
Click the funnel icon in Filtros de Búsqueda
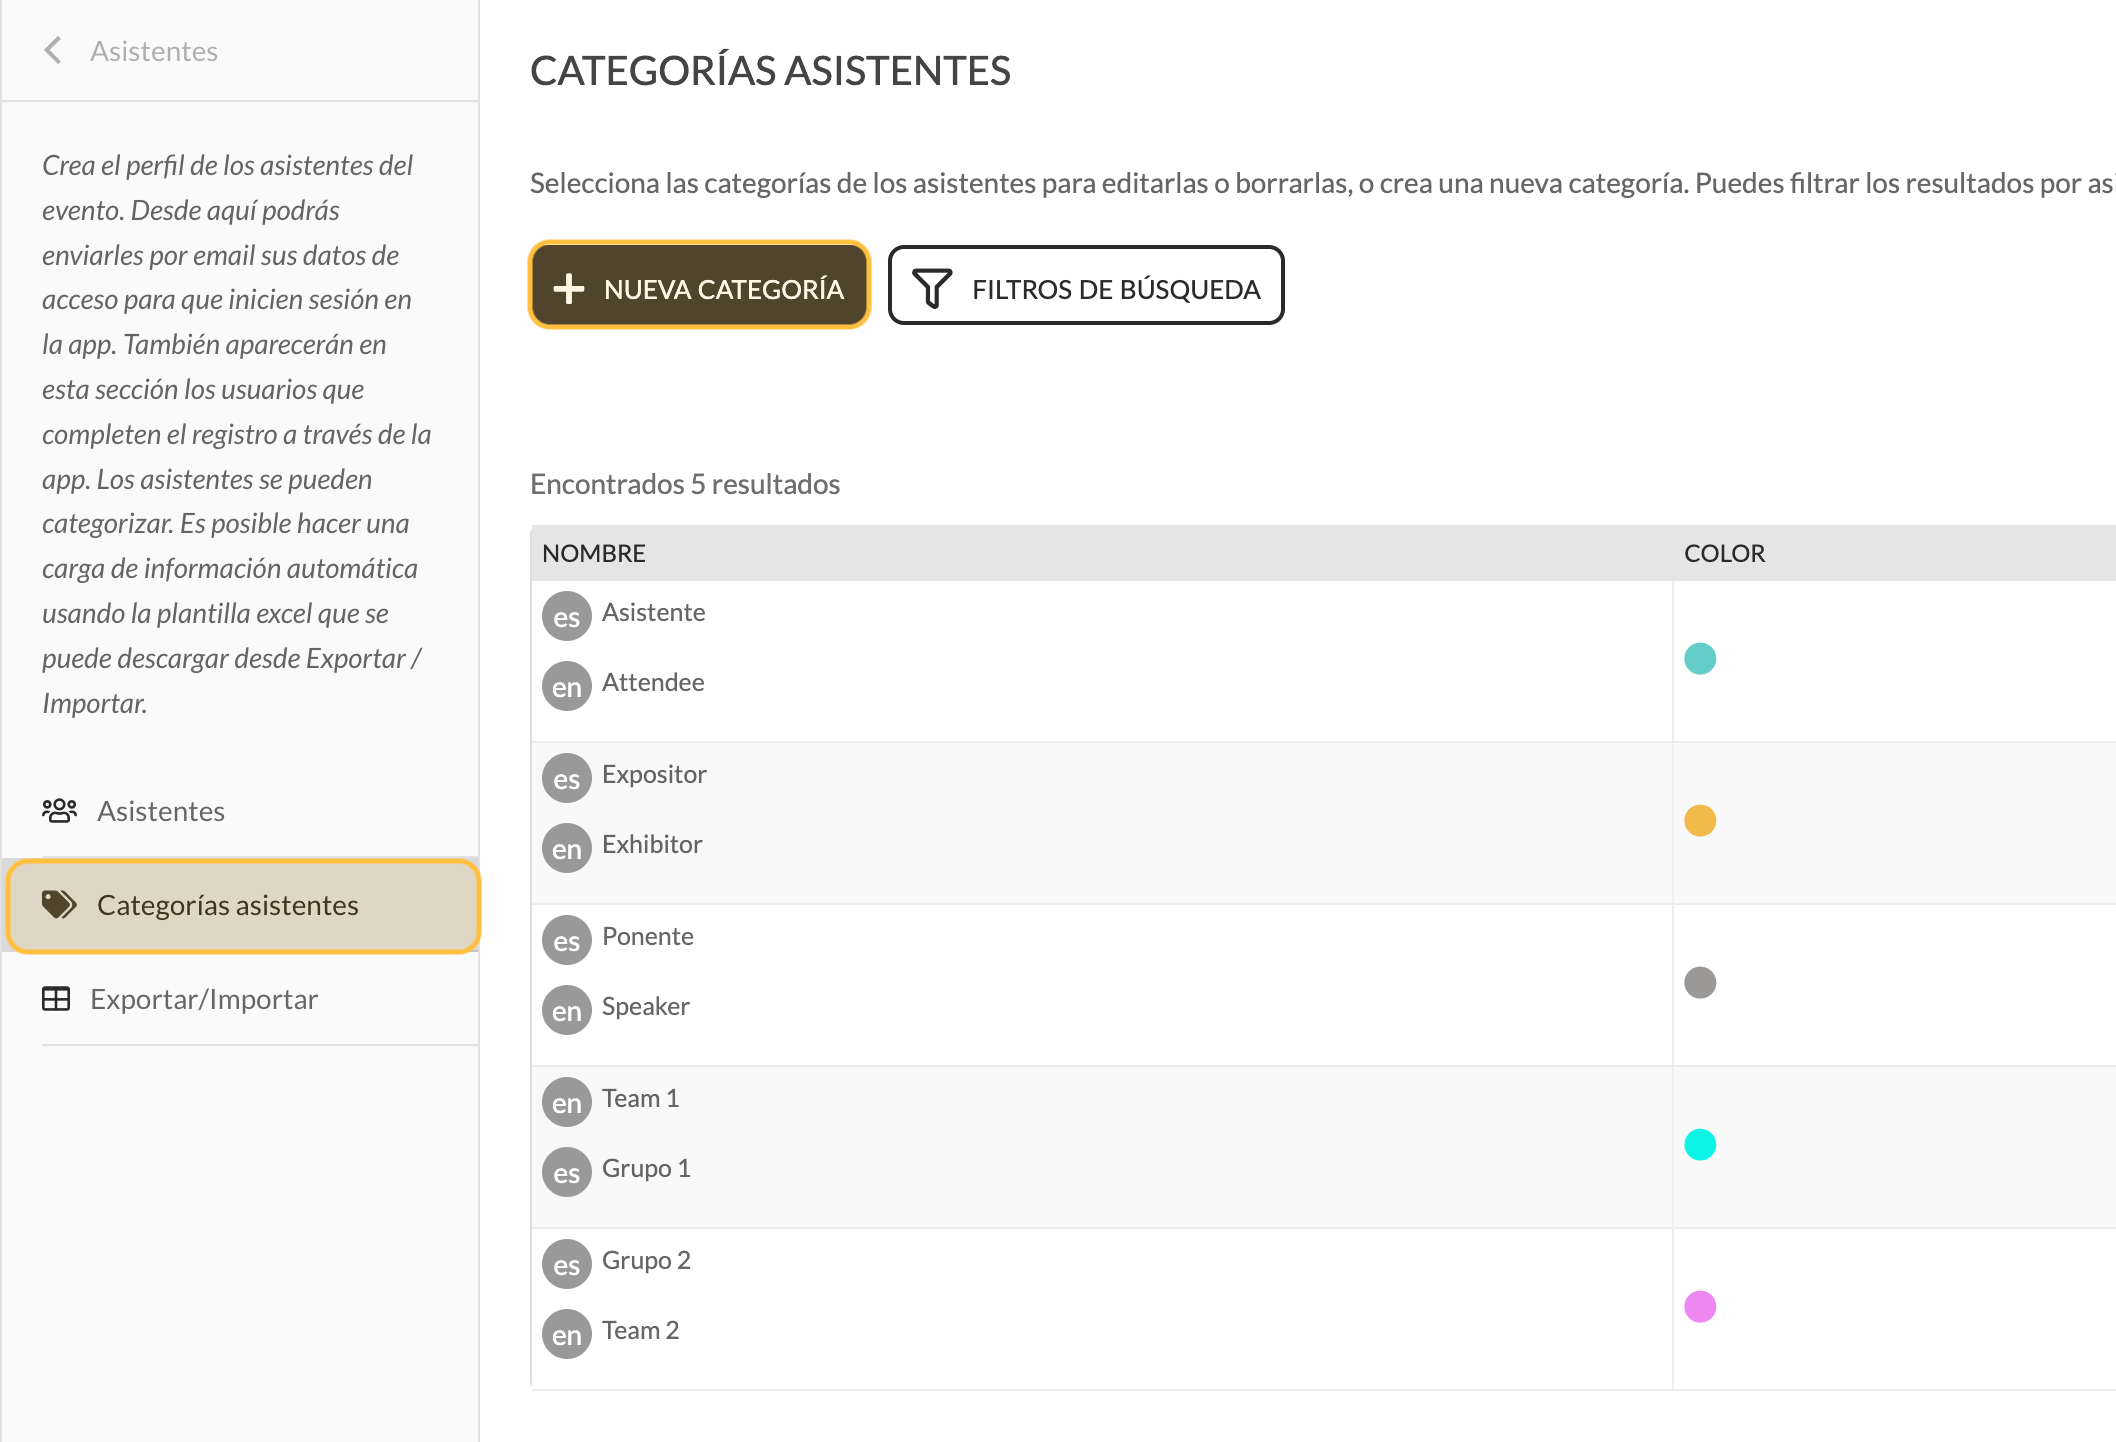932,288
